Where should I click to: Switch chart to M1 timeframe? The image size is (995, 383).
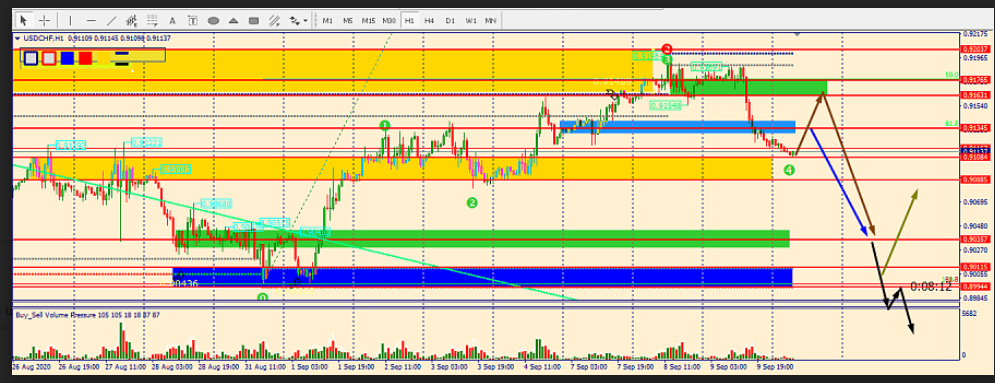327,20
